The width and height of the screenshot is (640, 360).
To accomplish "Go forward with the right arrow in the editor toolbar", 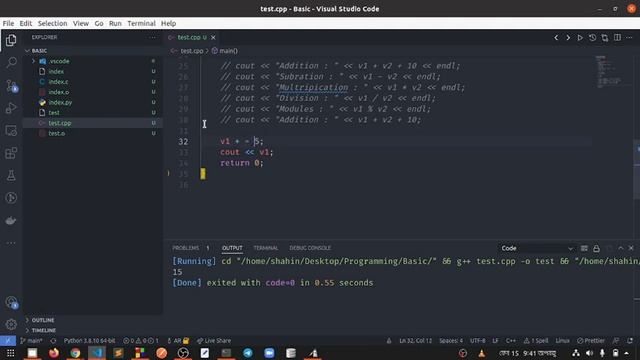I will tap(568, 38).
